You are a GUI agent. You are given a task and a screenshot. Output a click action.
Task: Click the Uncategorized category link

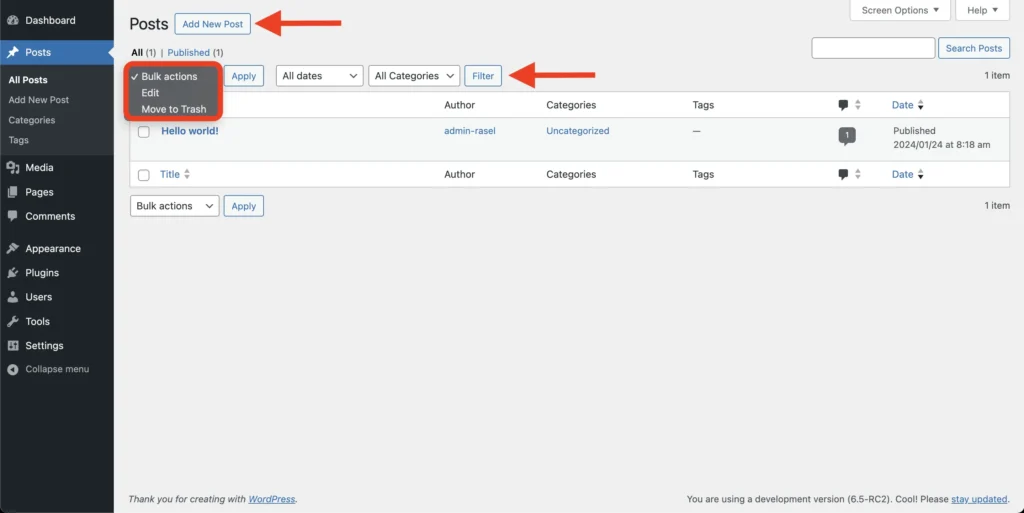coord(578,131)
